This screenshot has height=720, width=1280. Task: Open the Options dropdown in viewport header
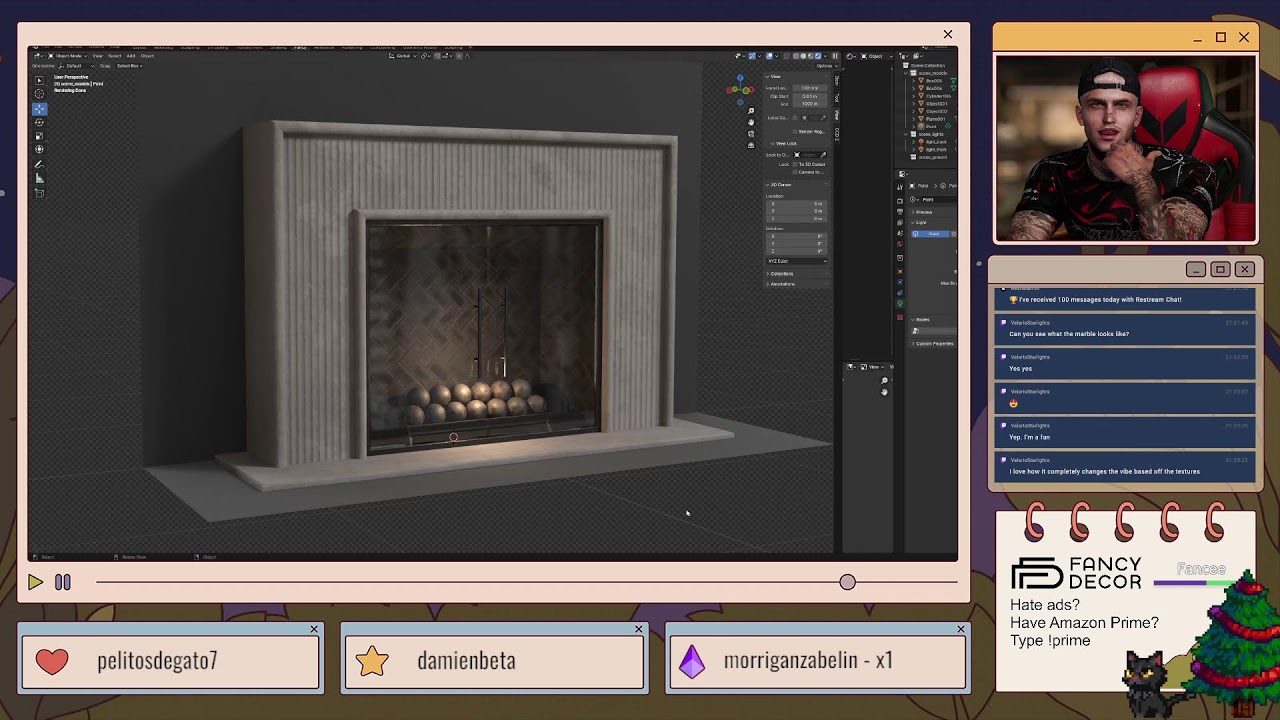pyautogui.click(x=827, y=66)
